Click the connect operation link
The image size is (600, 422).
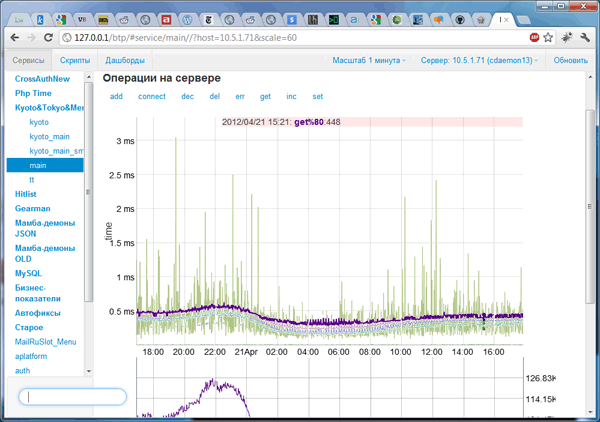click(152, 96)
